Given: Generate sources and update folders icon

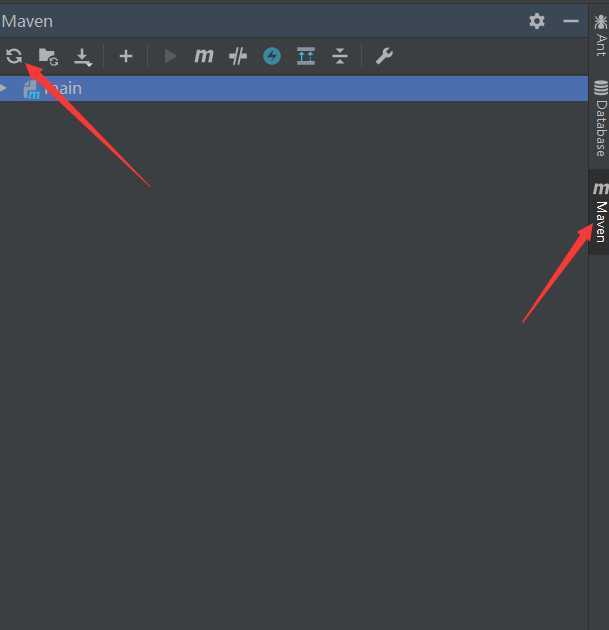Looking at the screenshot, I should pos(49,56).
